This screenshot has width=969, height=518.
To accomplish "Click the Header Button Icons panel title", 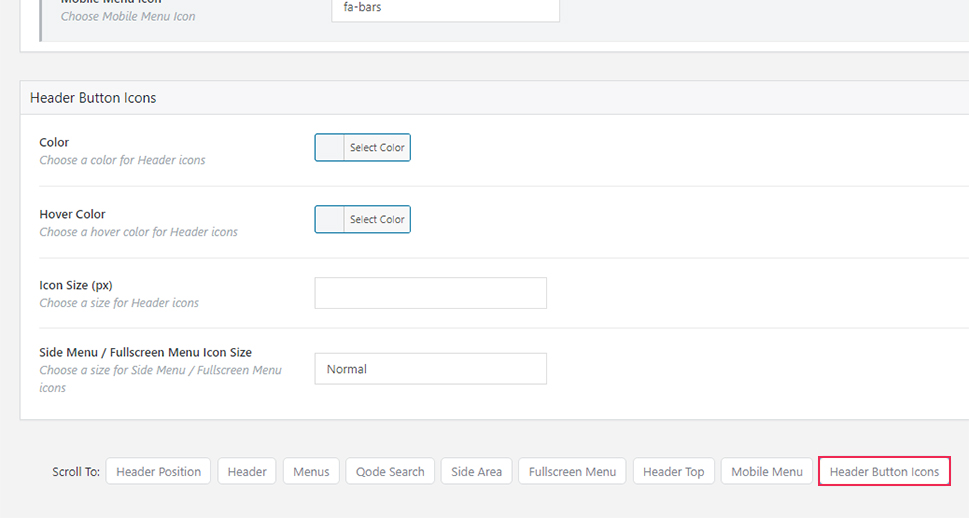I will [93, 98].
